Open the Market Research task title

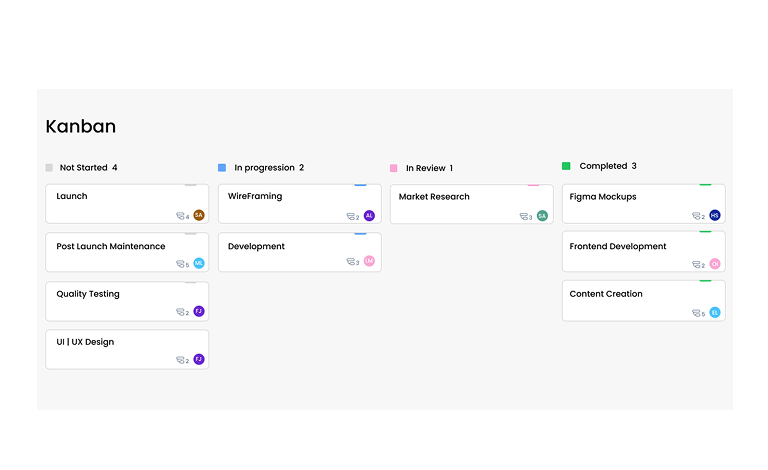[434, 197]
